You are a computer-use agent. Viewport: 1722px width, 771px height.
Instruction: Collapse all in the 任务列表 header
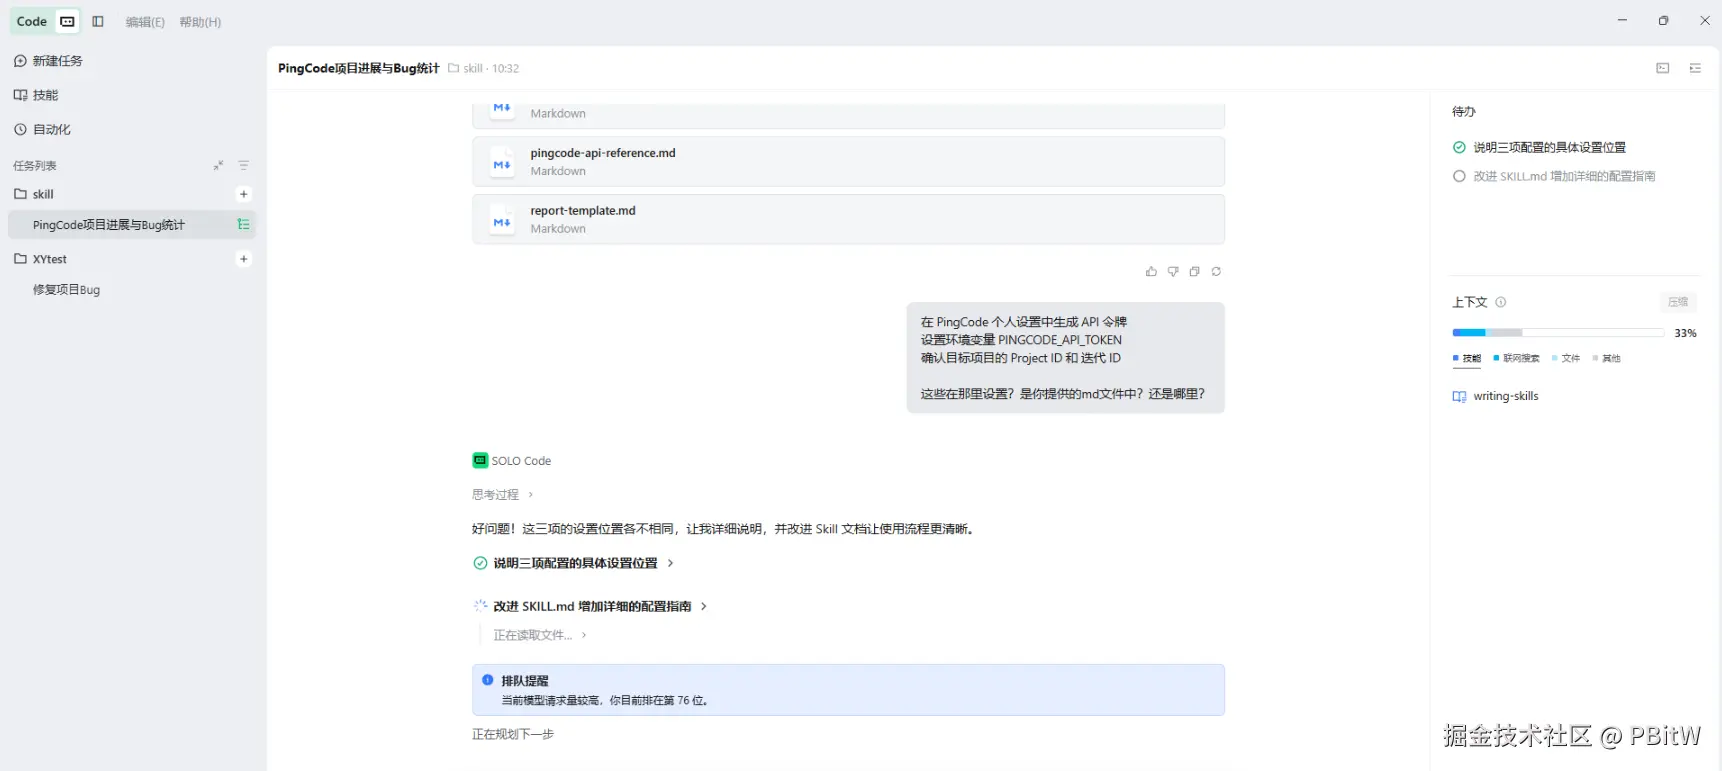click(218, 166)
